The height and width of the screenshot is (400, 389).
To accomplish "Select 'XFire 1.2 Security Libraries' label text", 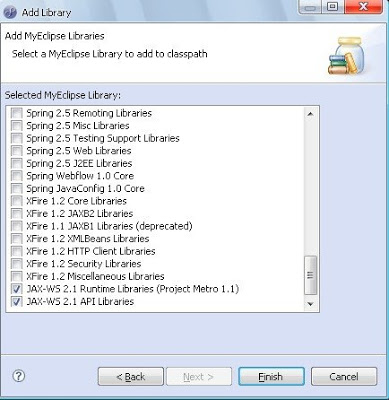I will point(84,264).
